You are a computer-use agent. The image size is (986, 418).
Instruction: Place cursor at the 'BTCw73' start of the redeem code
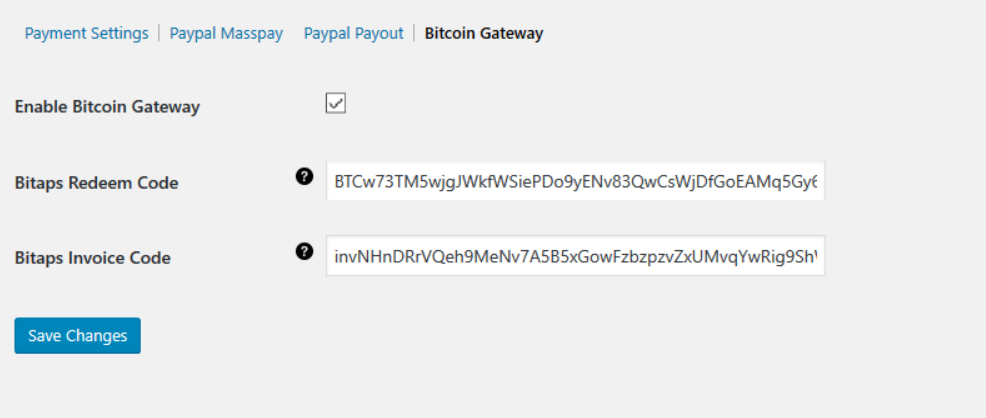point(357,182)
